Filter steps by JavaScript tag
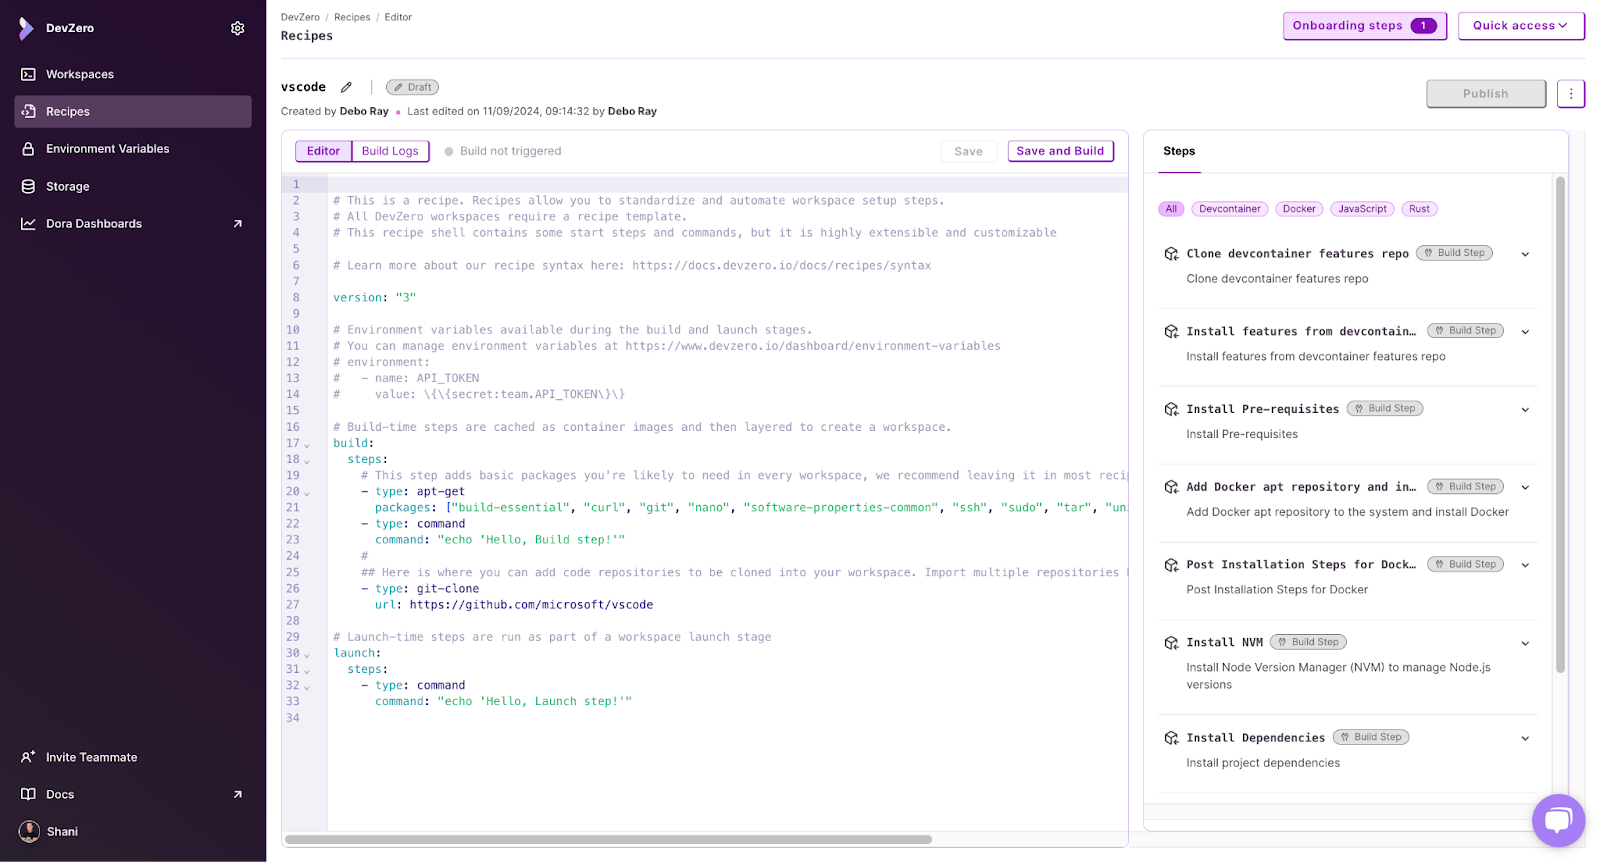 (x=1362, y=209)
